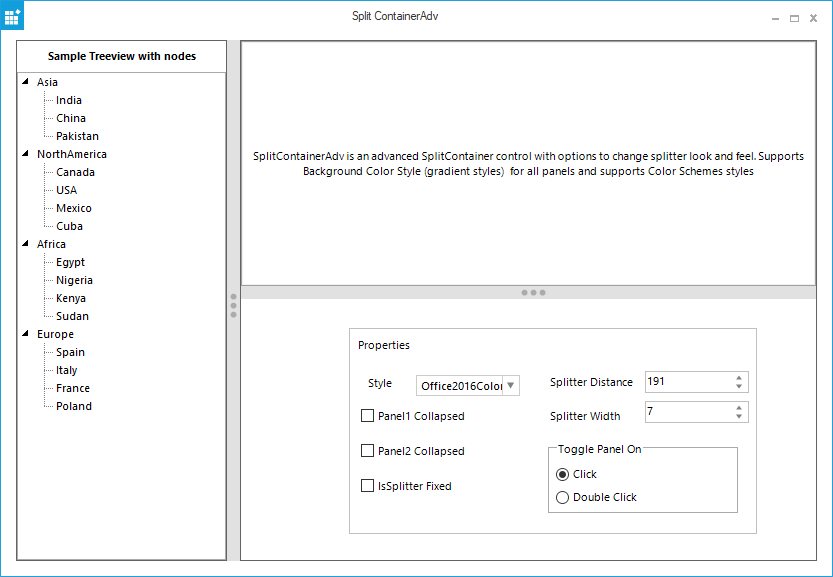
Task: Click the up arrow on Splitter Distance
Action: [737, 377]
